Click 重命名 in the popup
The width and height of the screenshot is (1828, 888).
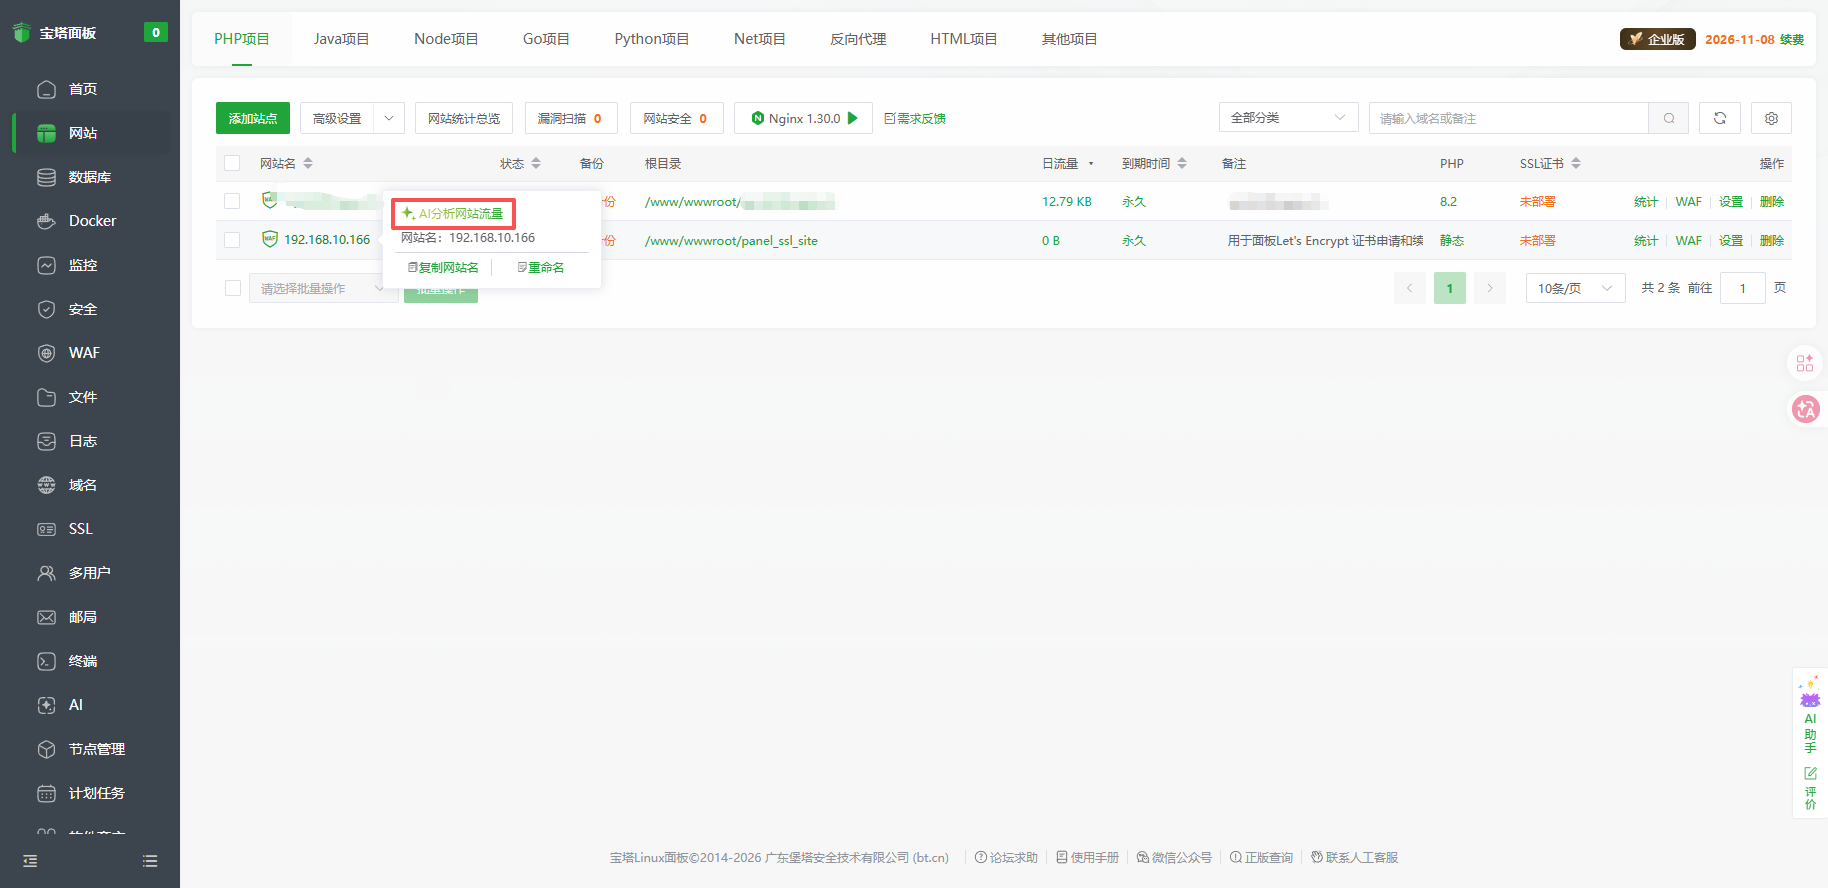(541, 267)
